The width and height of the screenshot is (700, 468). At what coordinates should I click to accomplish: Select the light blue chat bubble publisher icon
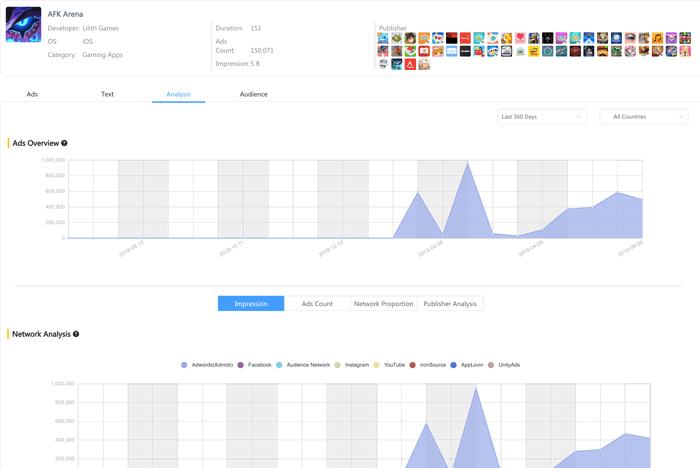click(451, 51)
